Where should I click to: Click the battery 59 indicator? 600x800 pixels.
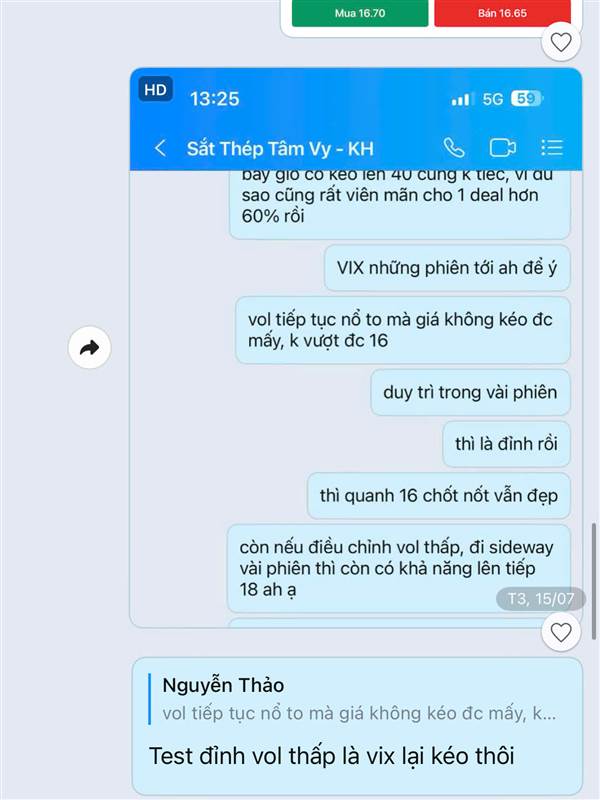point(527,98)
